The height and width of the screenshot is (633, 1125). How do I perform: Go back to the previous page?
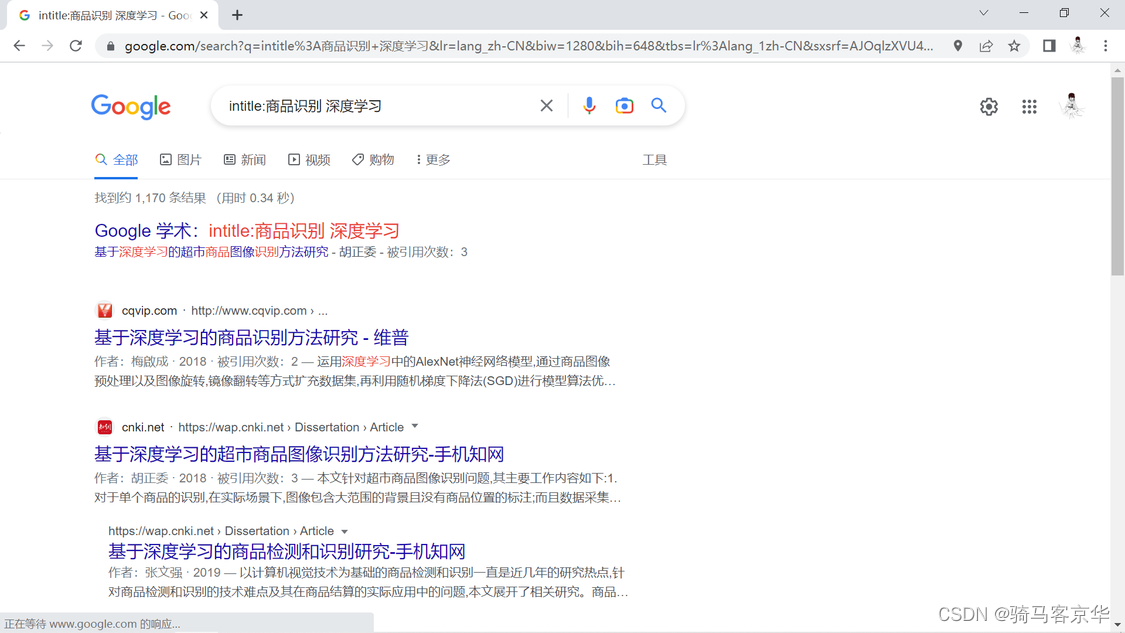(19, 46)
